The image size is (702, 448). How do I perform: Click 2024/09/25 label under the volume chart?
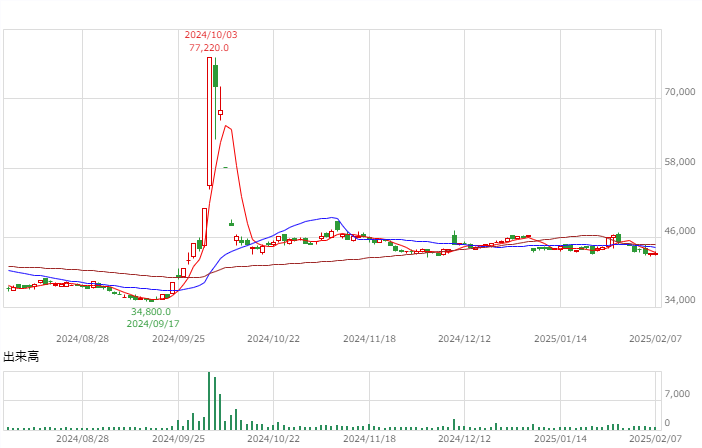click(x=178, y=439)
